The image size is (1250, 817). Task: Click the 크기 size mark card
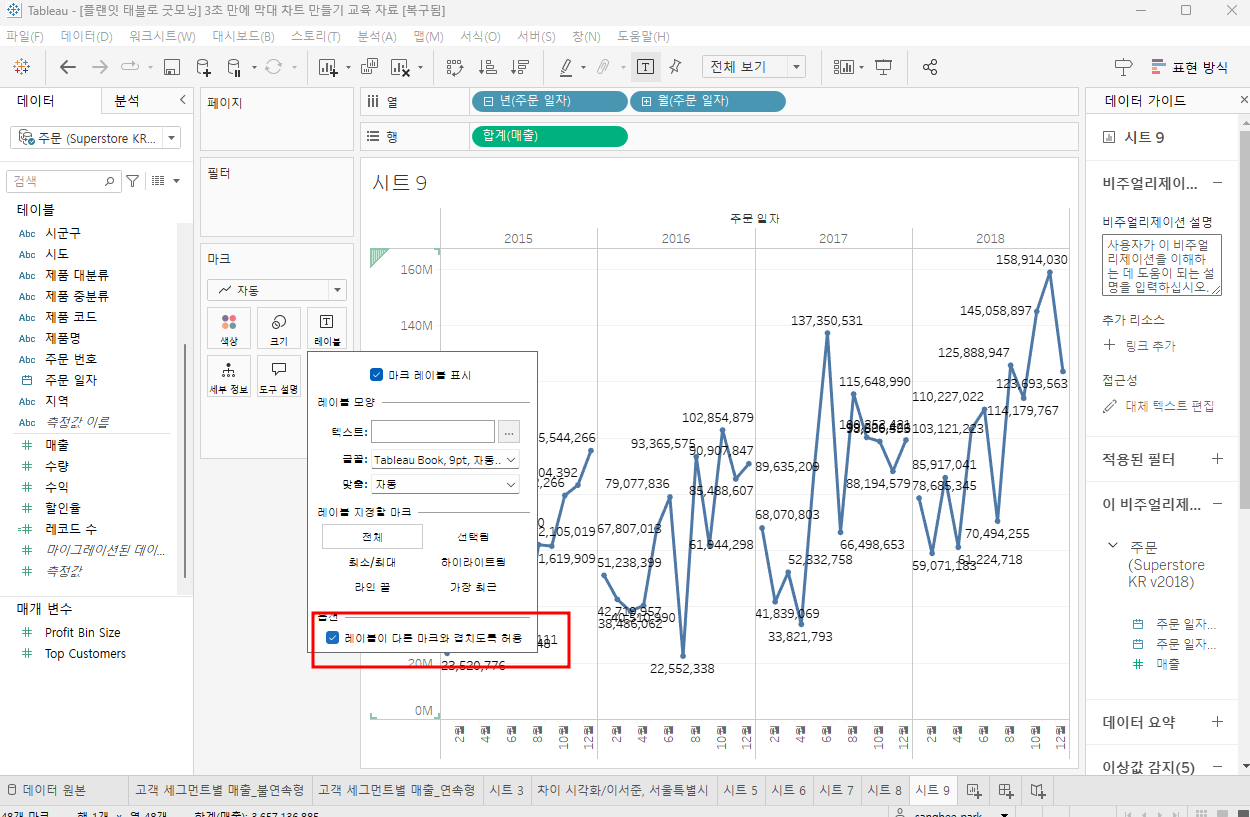279,328
